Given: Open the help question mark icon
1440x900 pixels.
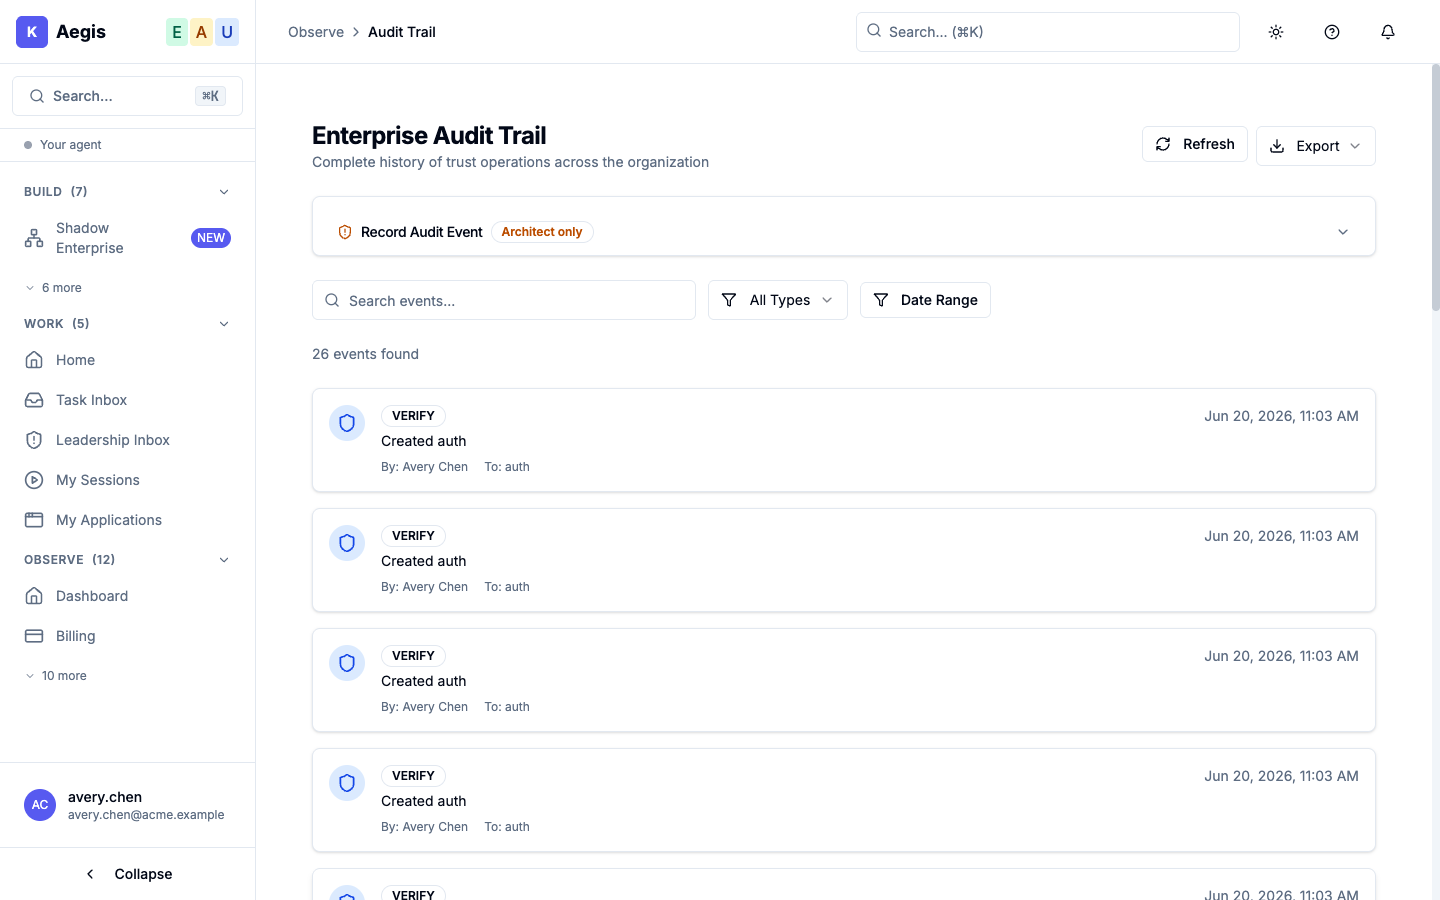Looking at the screenshot, I should pyautogui.click(x=1332, y=32).
